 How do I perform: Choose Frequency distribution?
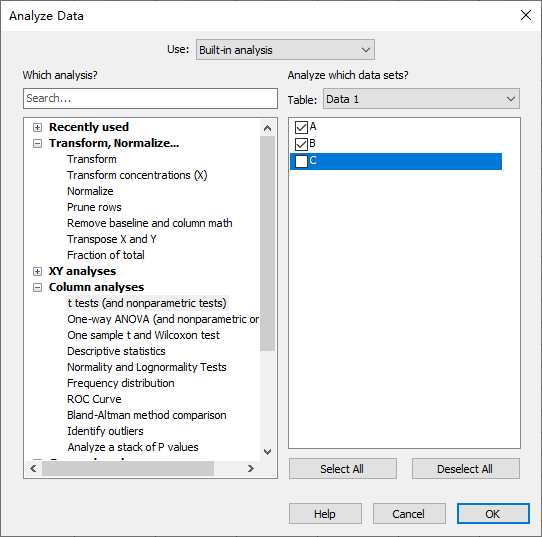point(121,383)
